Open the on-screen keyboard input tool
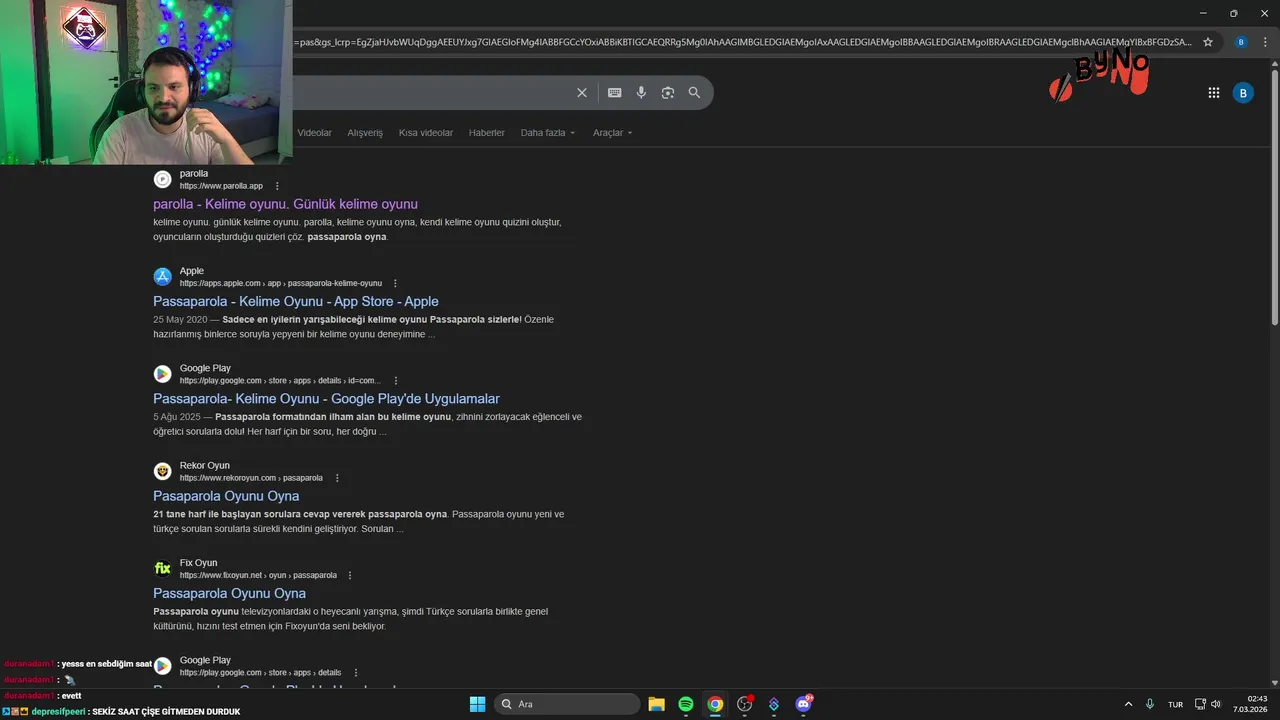Viewport: 1280px width, 720px height. (x=614, y=93)
